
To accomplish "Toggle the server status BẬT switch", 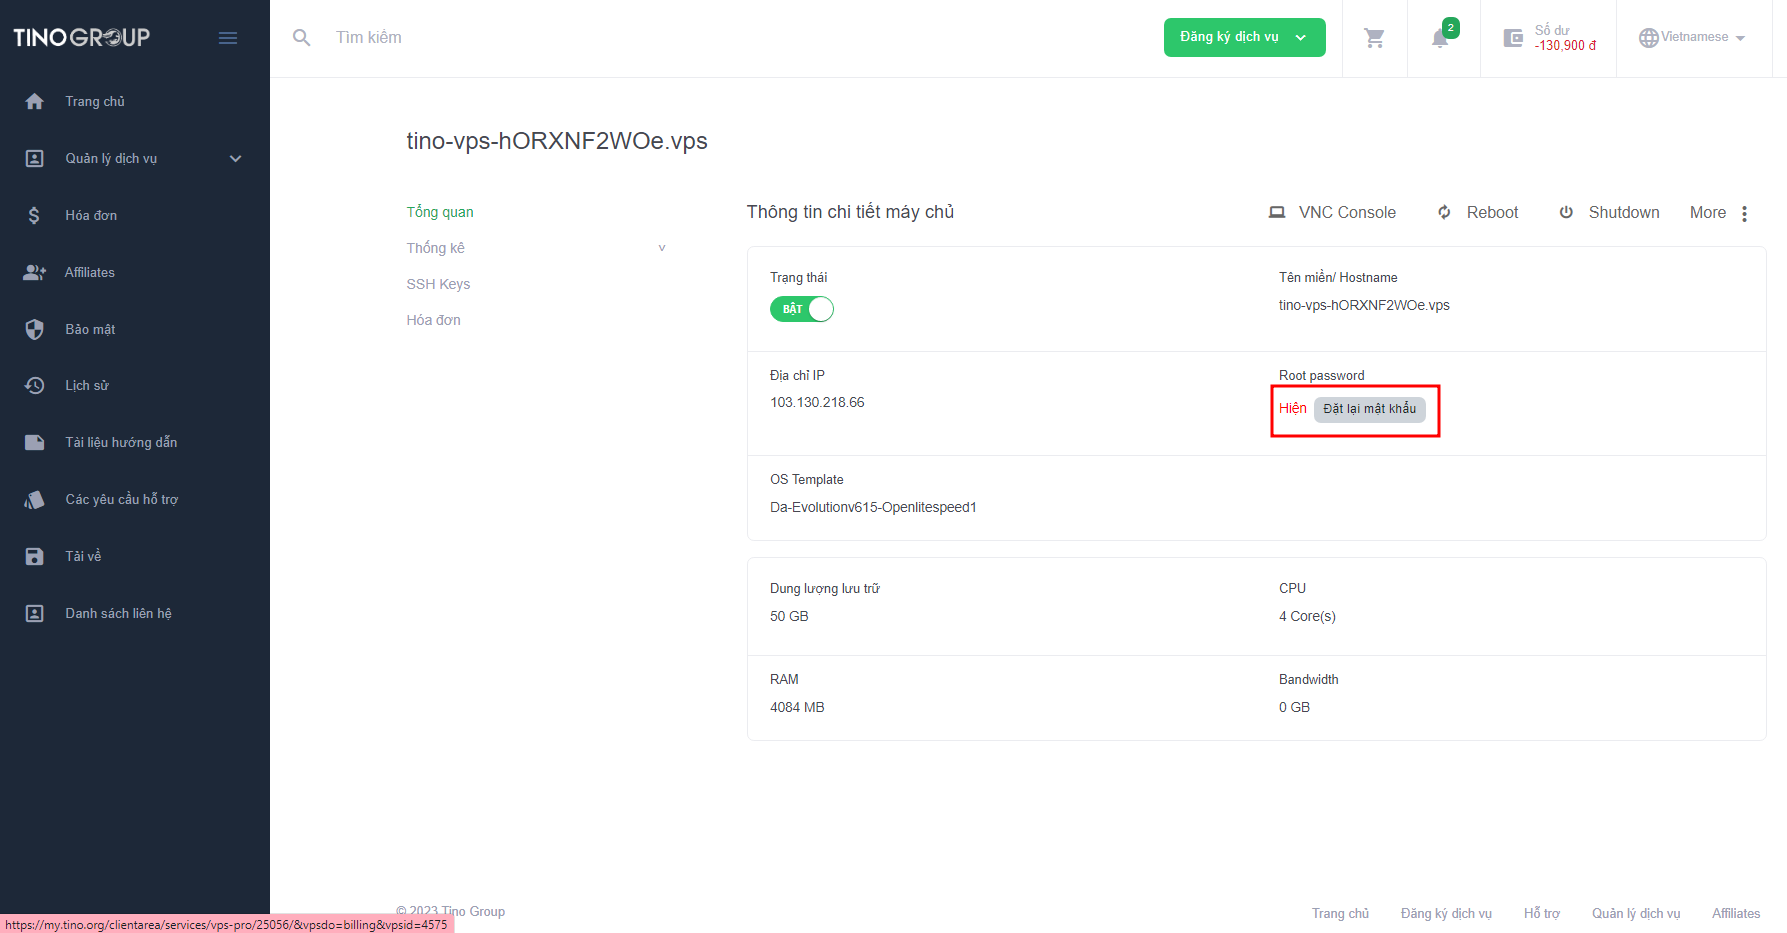I will click(802, 309).
